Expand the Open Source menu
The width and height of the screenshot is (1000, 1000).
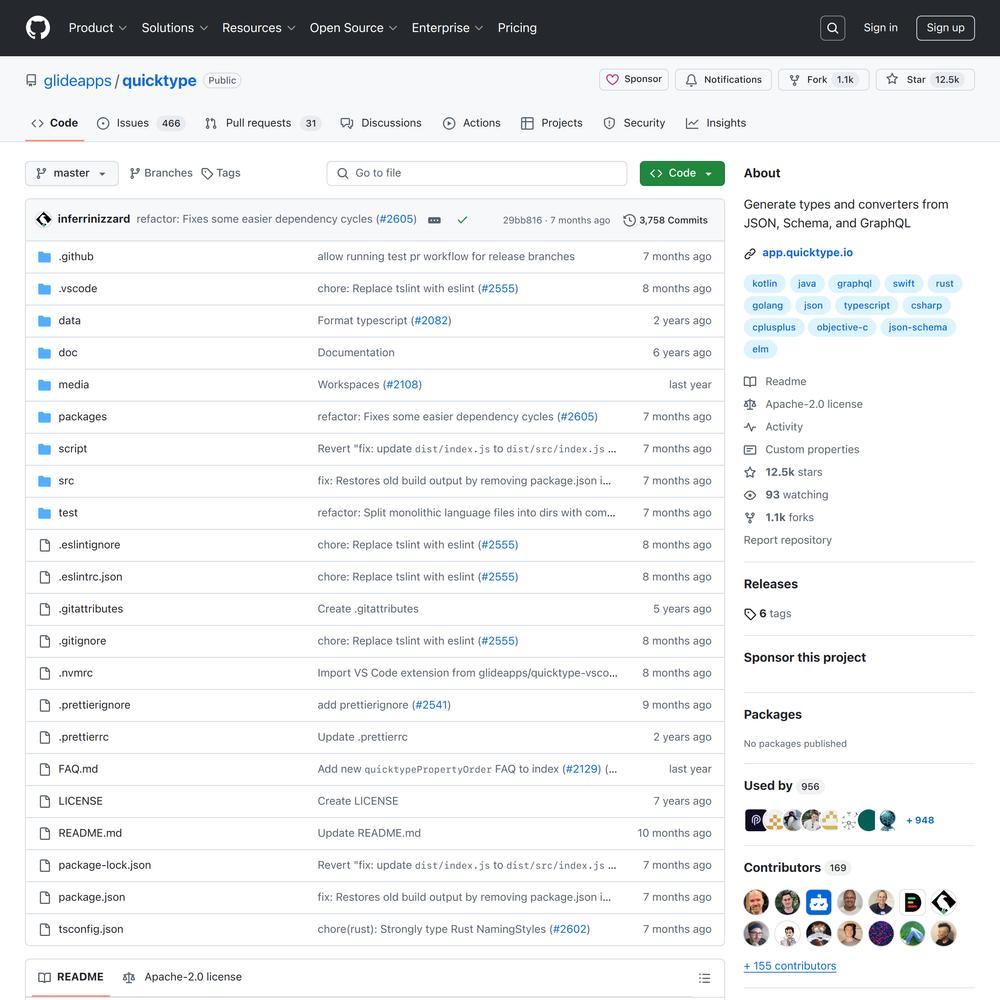point(353,28)
